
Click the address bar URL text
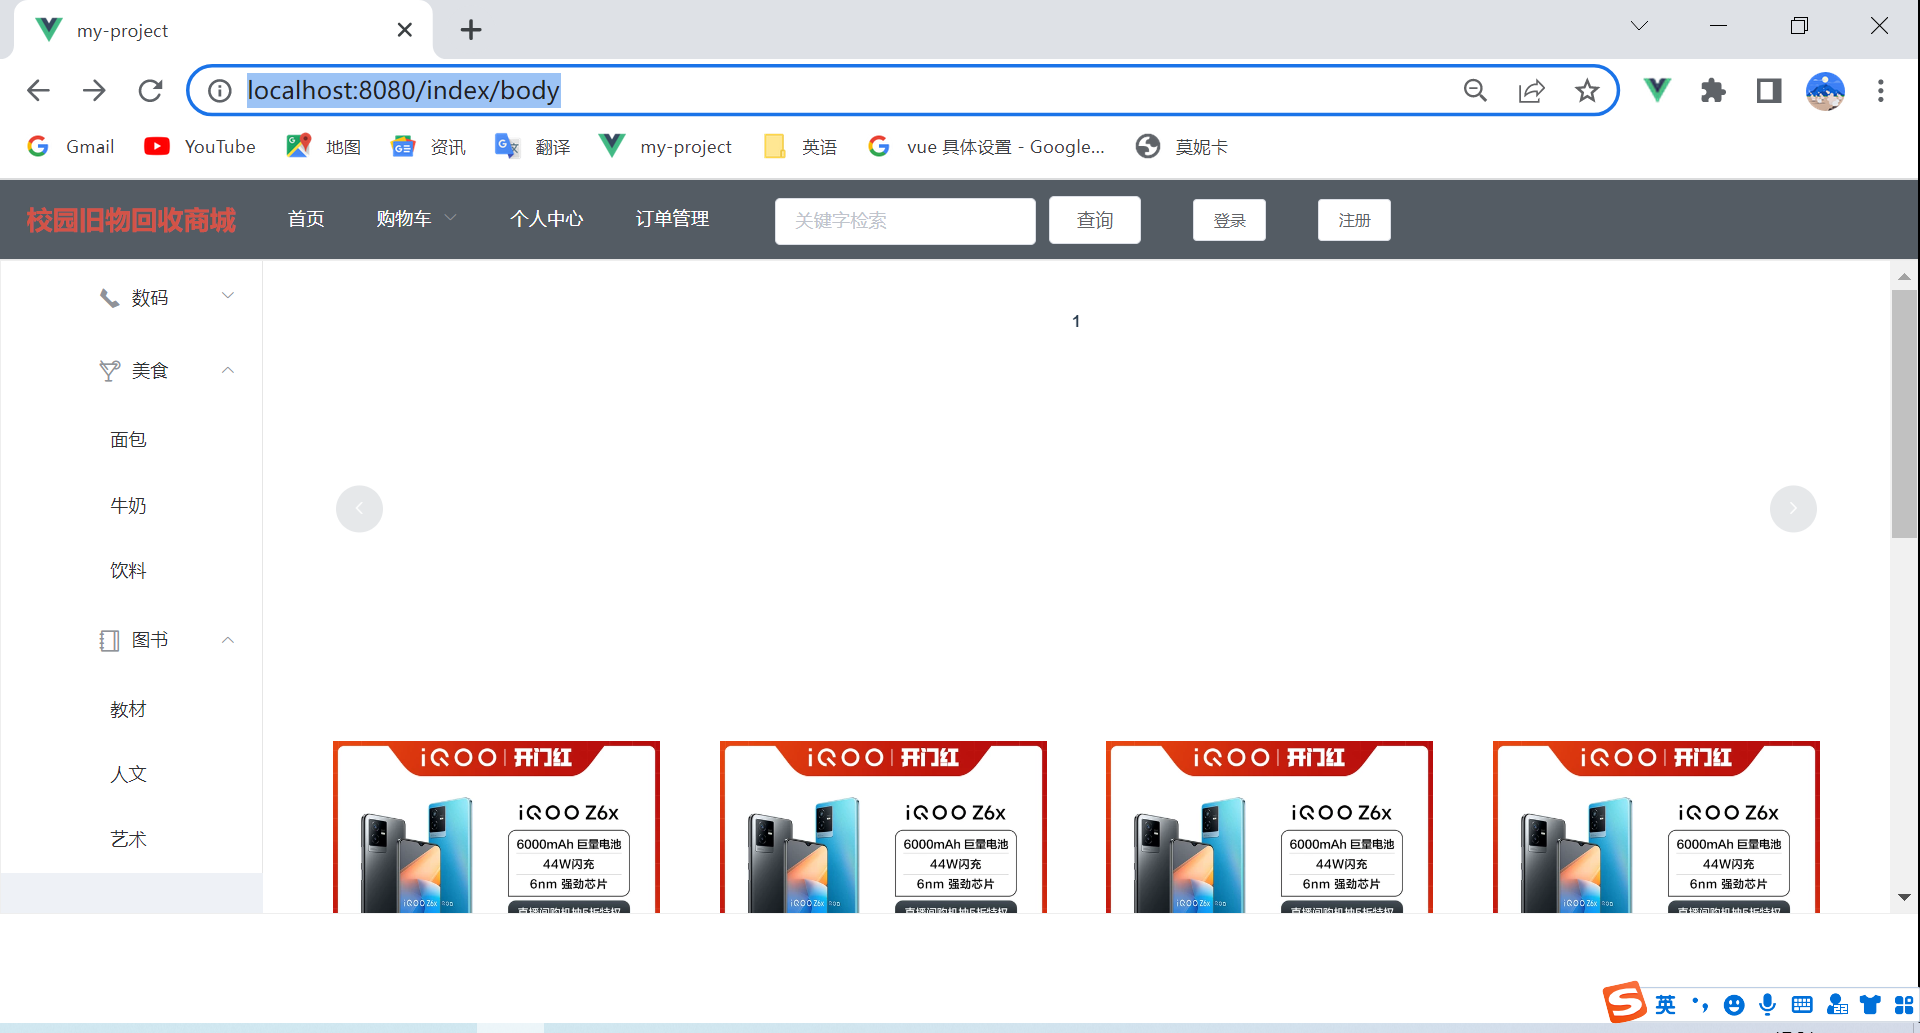pyautogui.click(x=403, y=91)
